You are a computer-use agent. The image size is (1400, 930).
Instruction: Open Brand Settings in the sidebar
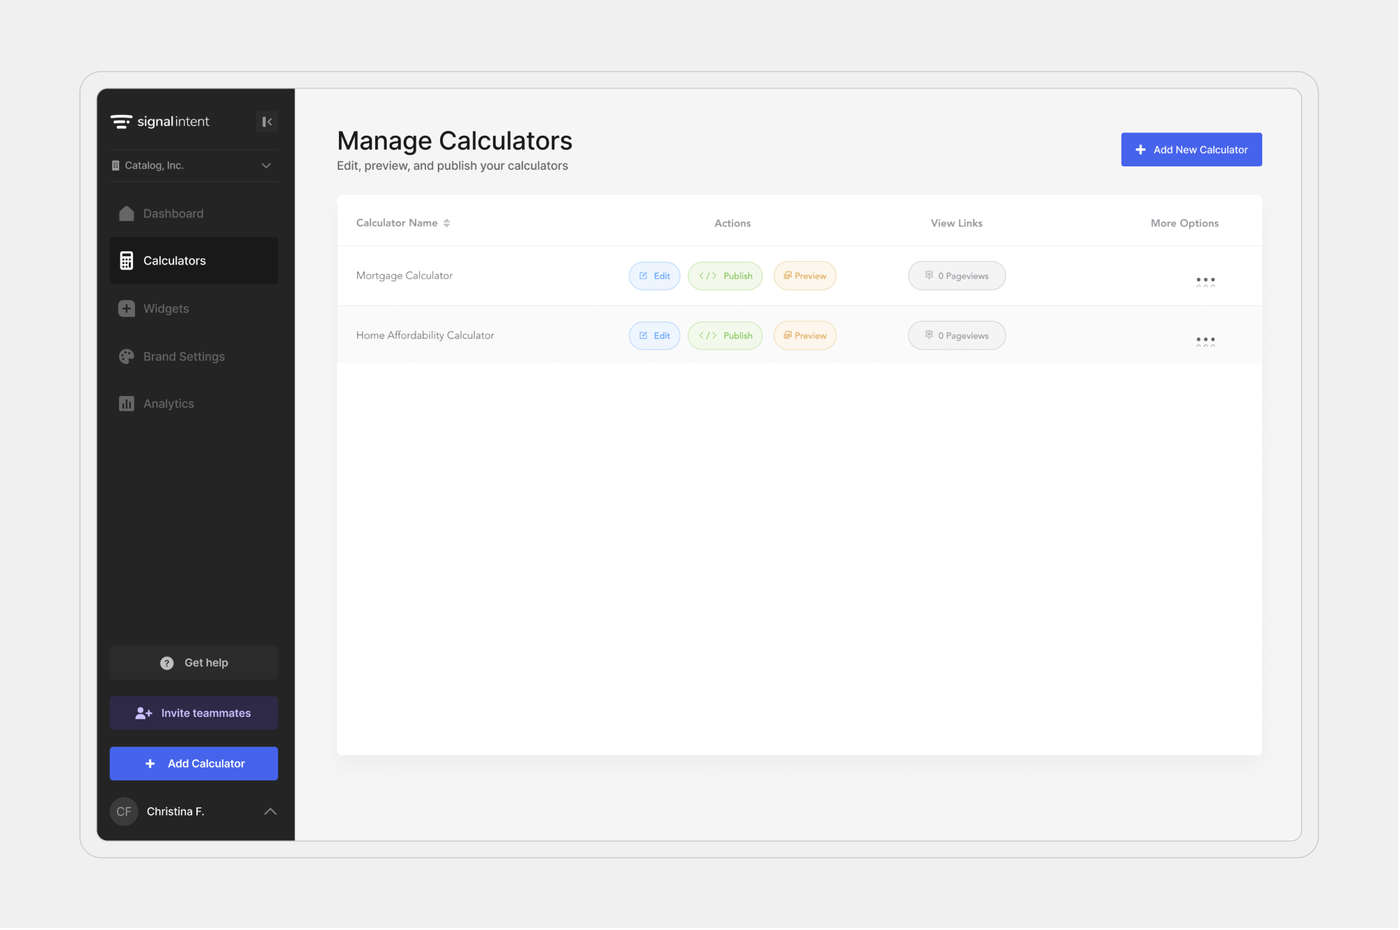[194, 357]
